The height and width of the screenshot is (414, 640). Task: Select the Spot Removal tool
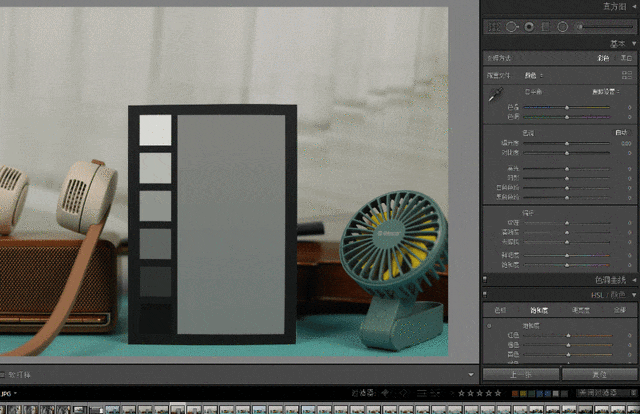tap(511, 26)
